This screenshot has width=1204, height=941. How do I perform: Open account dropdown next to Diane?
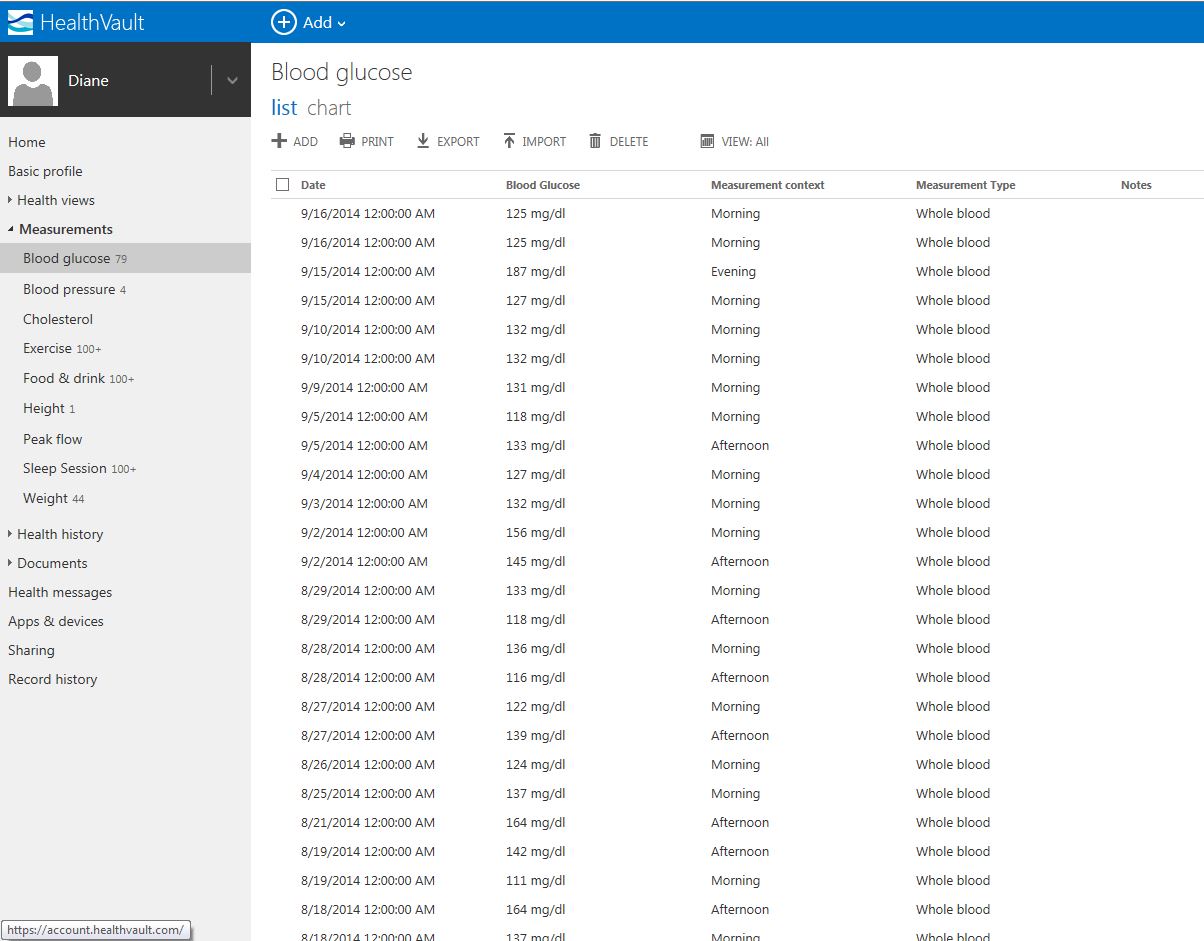coord(232,81)
